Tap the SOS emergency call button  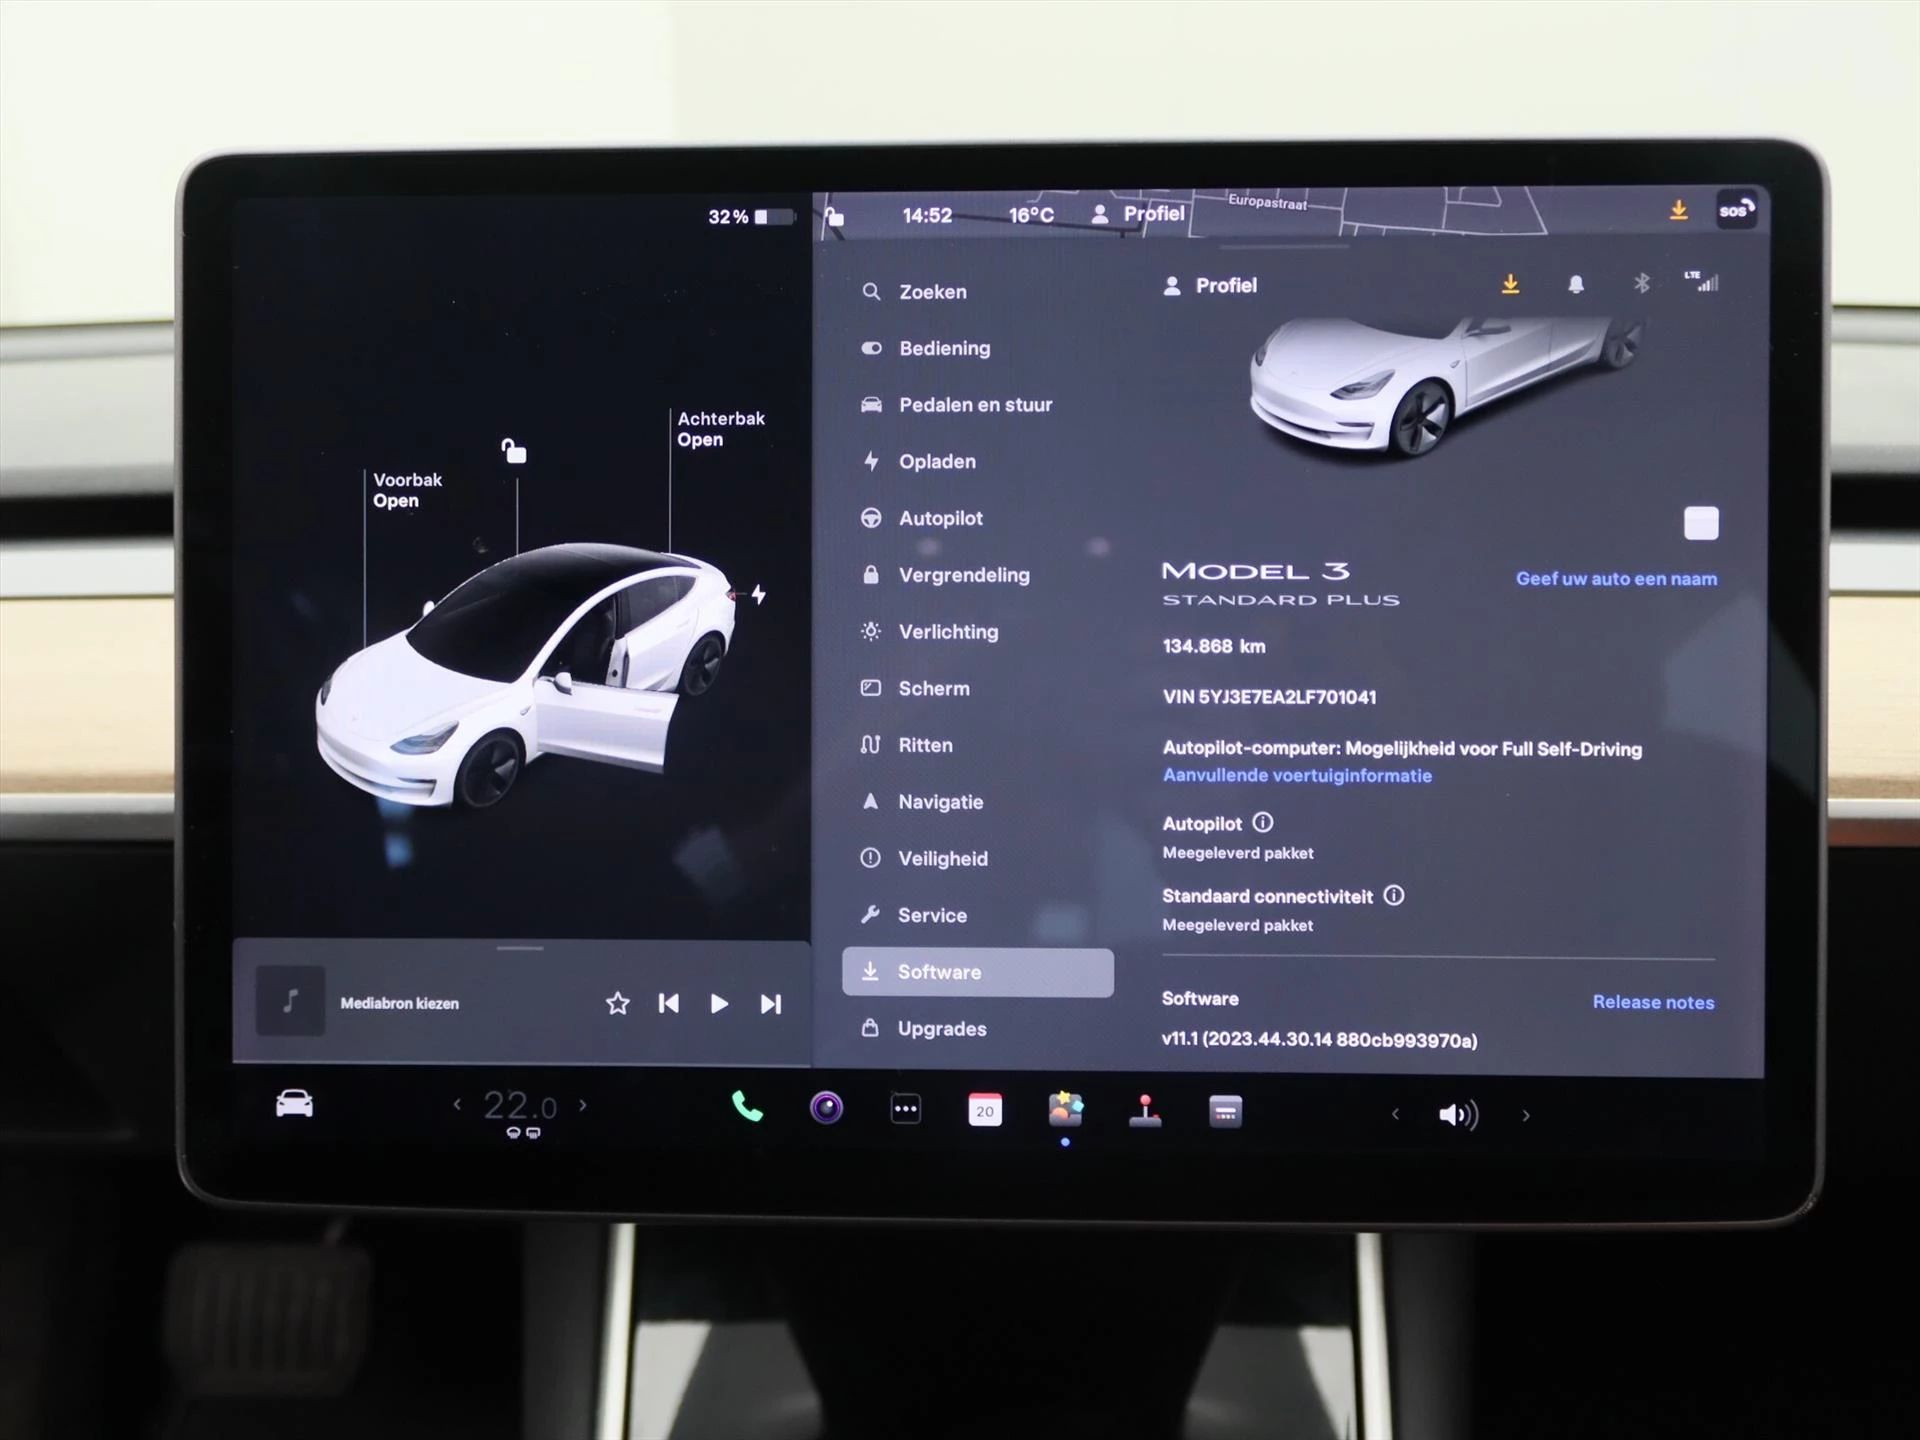tap(1737, 211)
